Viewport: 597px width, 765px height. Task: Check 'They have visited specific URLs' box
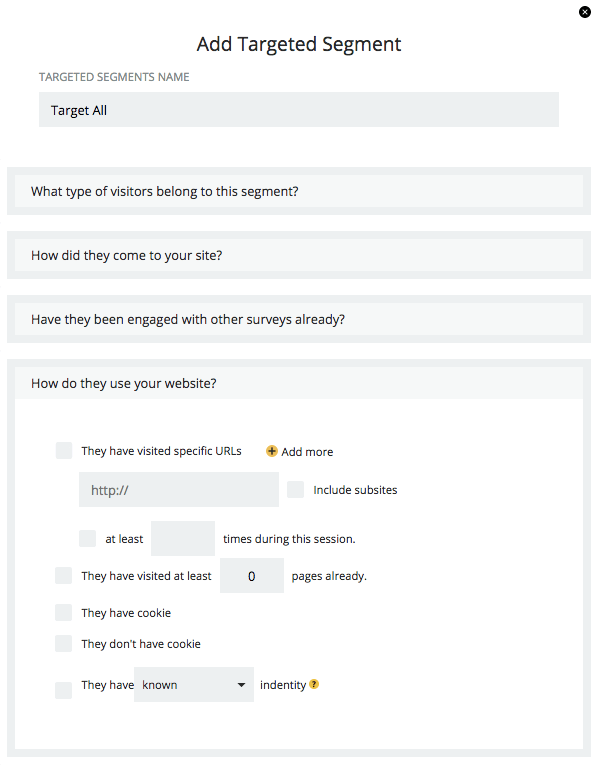click(x=64, y=450)
